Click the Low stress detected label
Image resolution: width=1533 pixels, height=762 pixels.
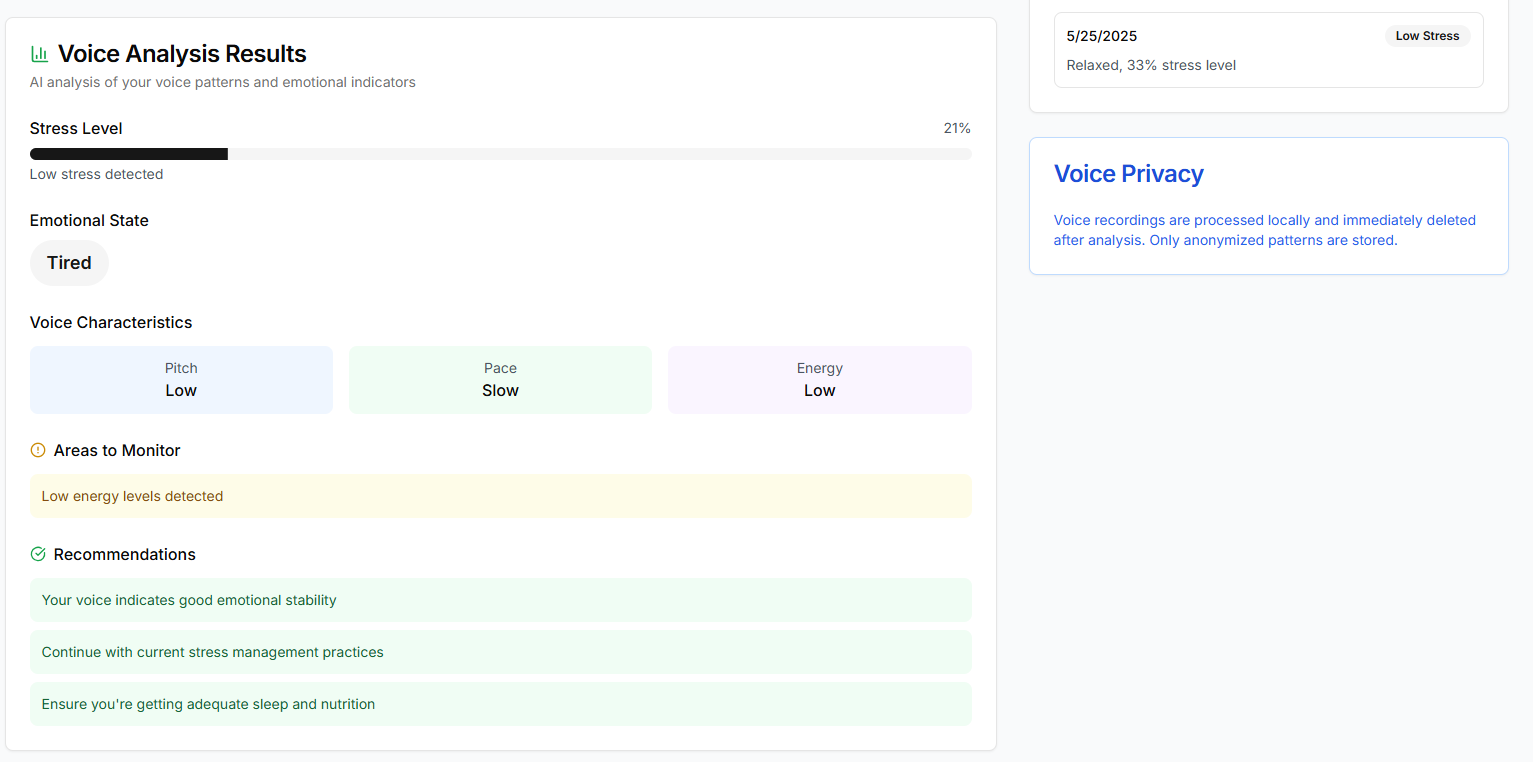click(96, 174)
